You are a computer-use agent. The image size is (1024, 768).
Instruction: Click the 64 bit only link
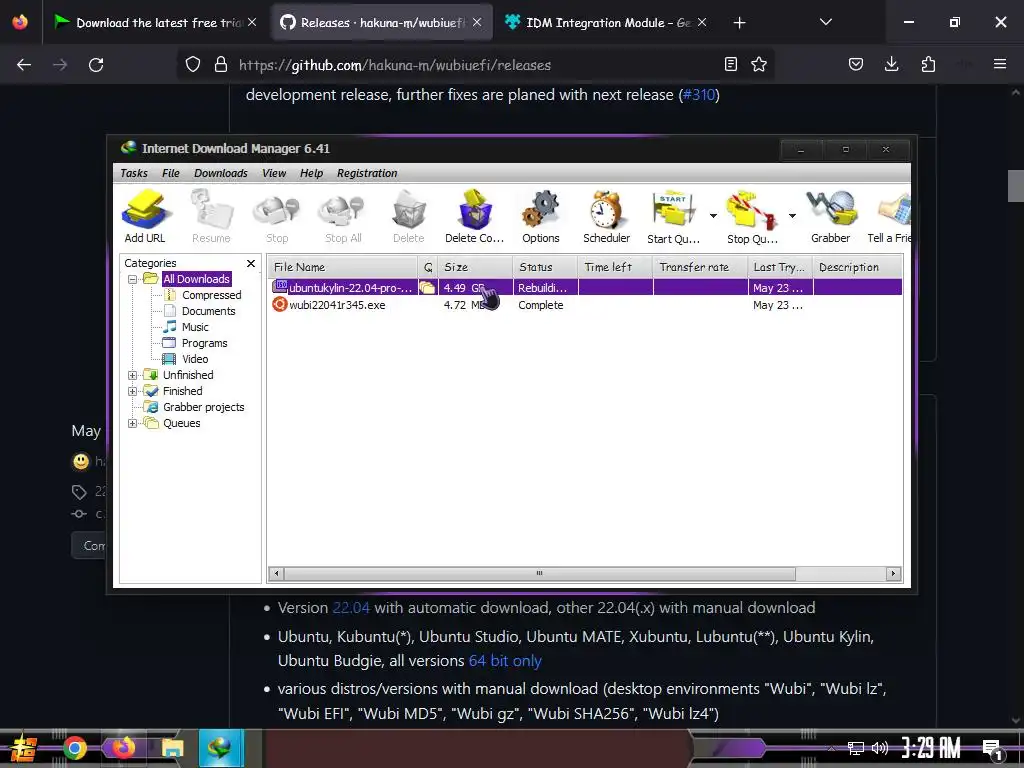[505, 661]
